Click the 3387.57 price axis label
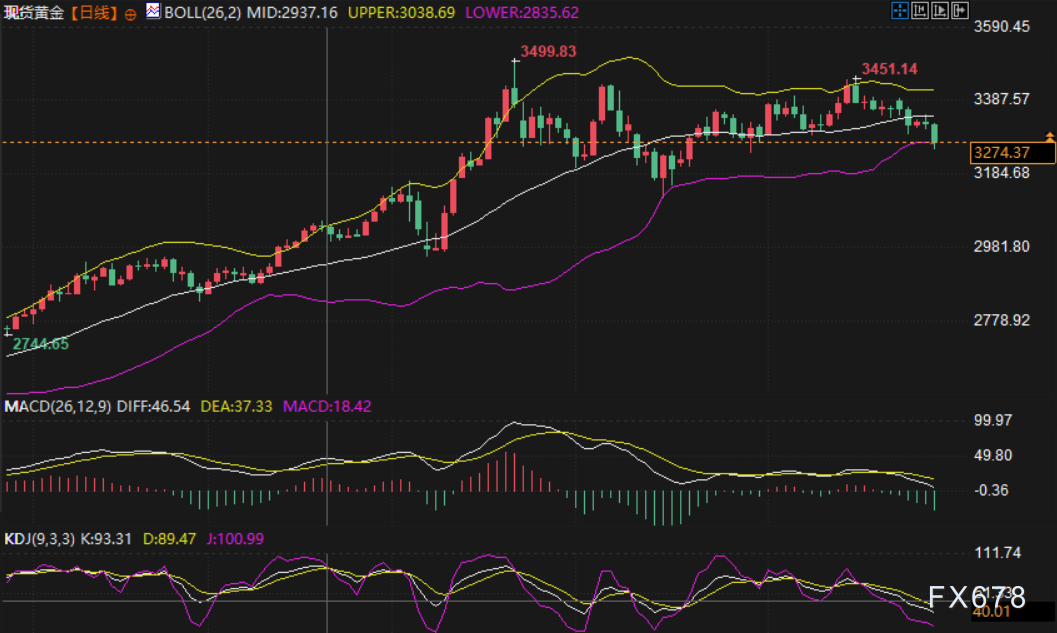Image resolution: width=1057 pixels, height=633 pixels. click(1002, 99)
